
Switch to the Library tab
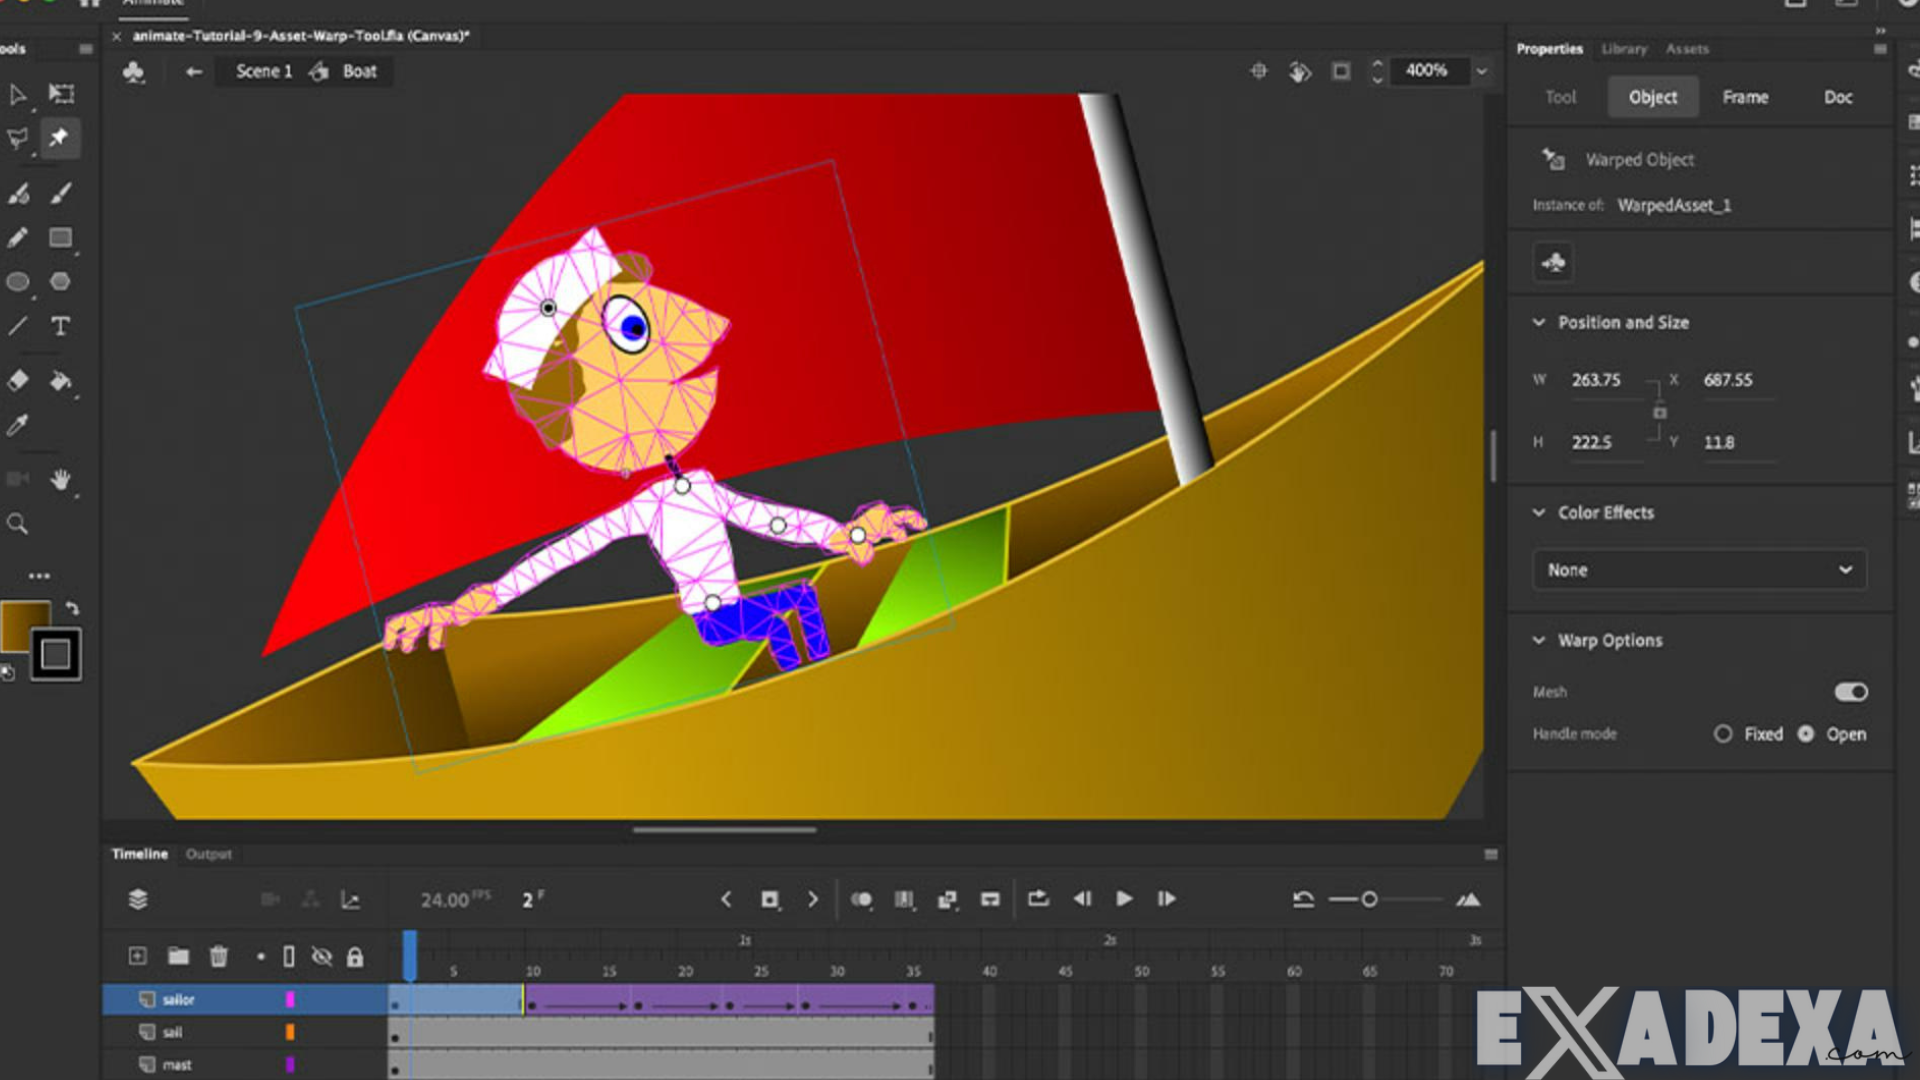(x=1623, y=49)
